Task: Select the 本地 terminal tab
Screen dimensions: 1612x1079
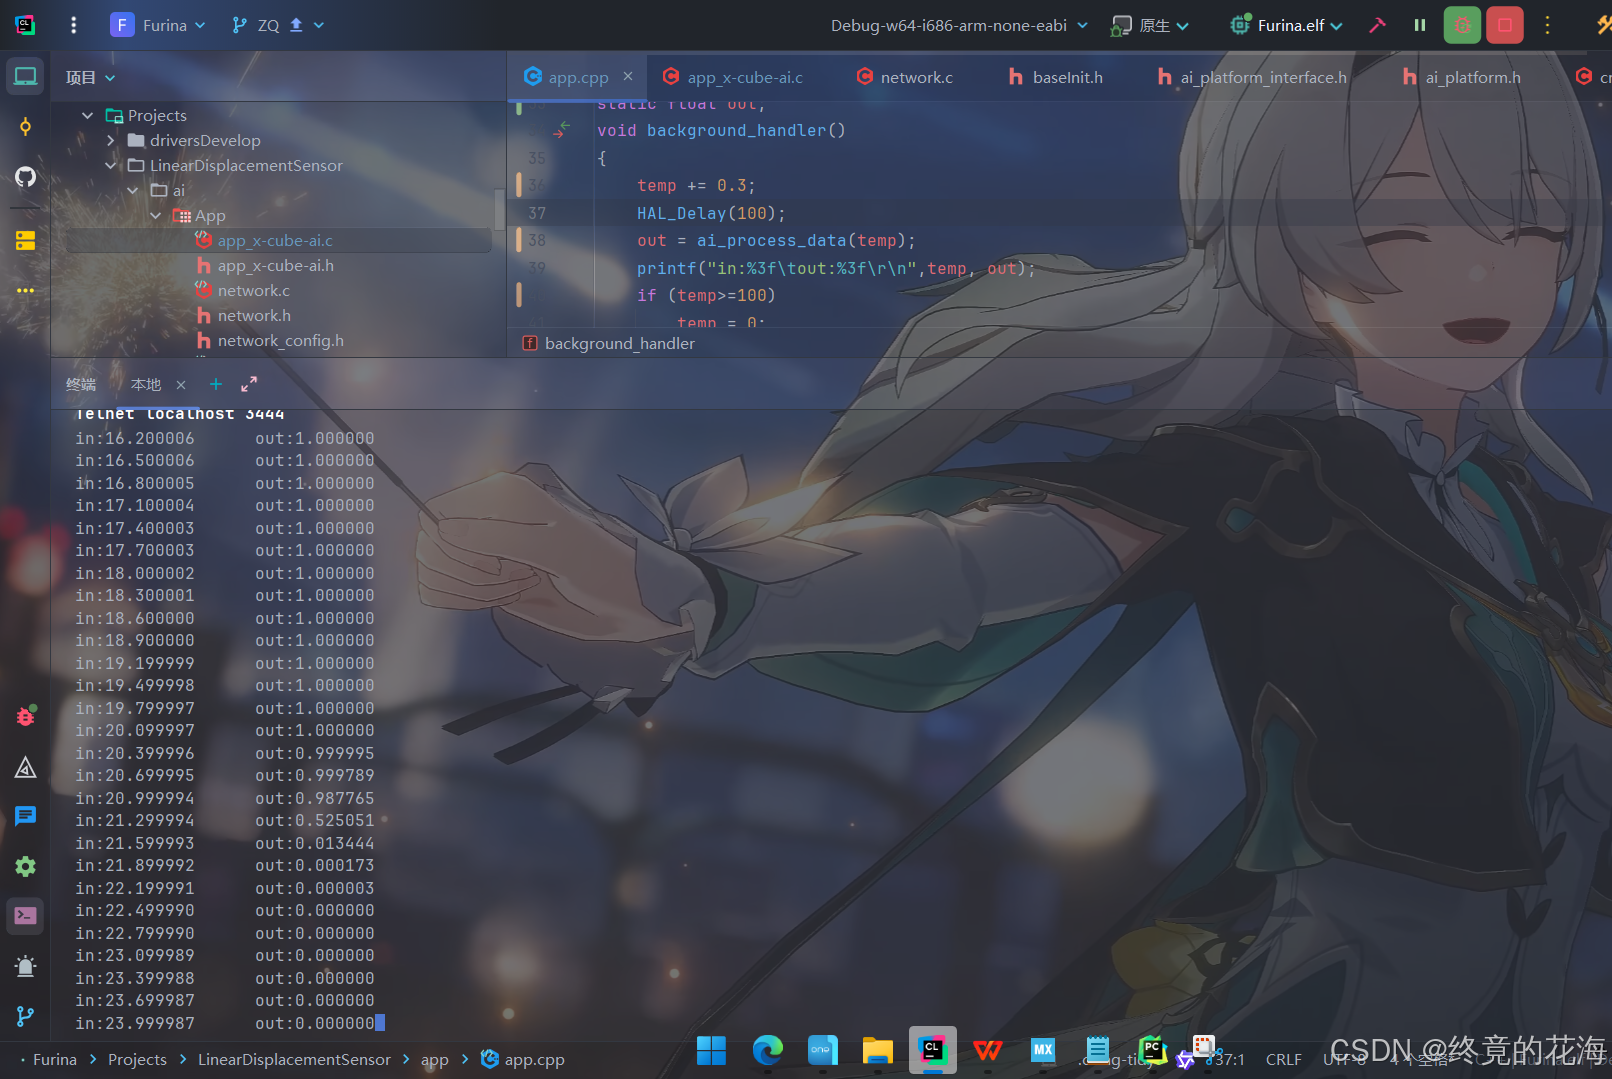Action: [x=146, y=384]
